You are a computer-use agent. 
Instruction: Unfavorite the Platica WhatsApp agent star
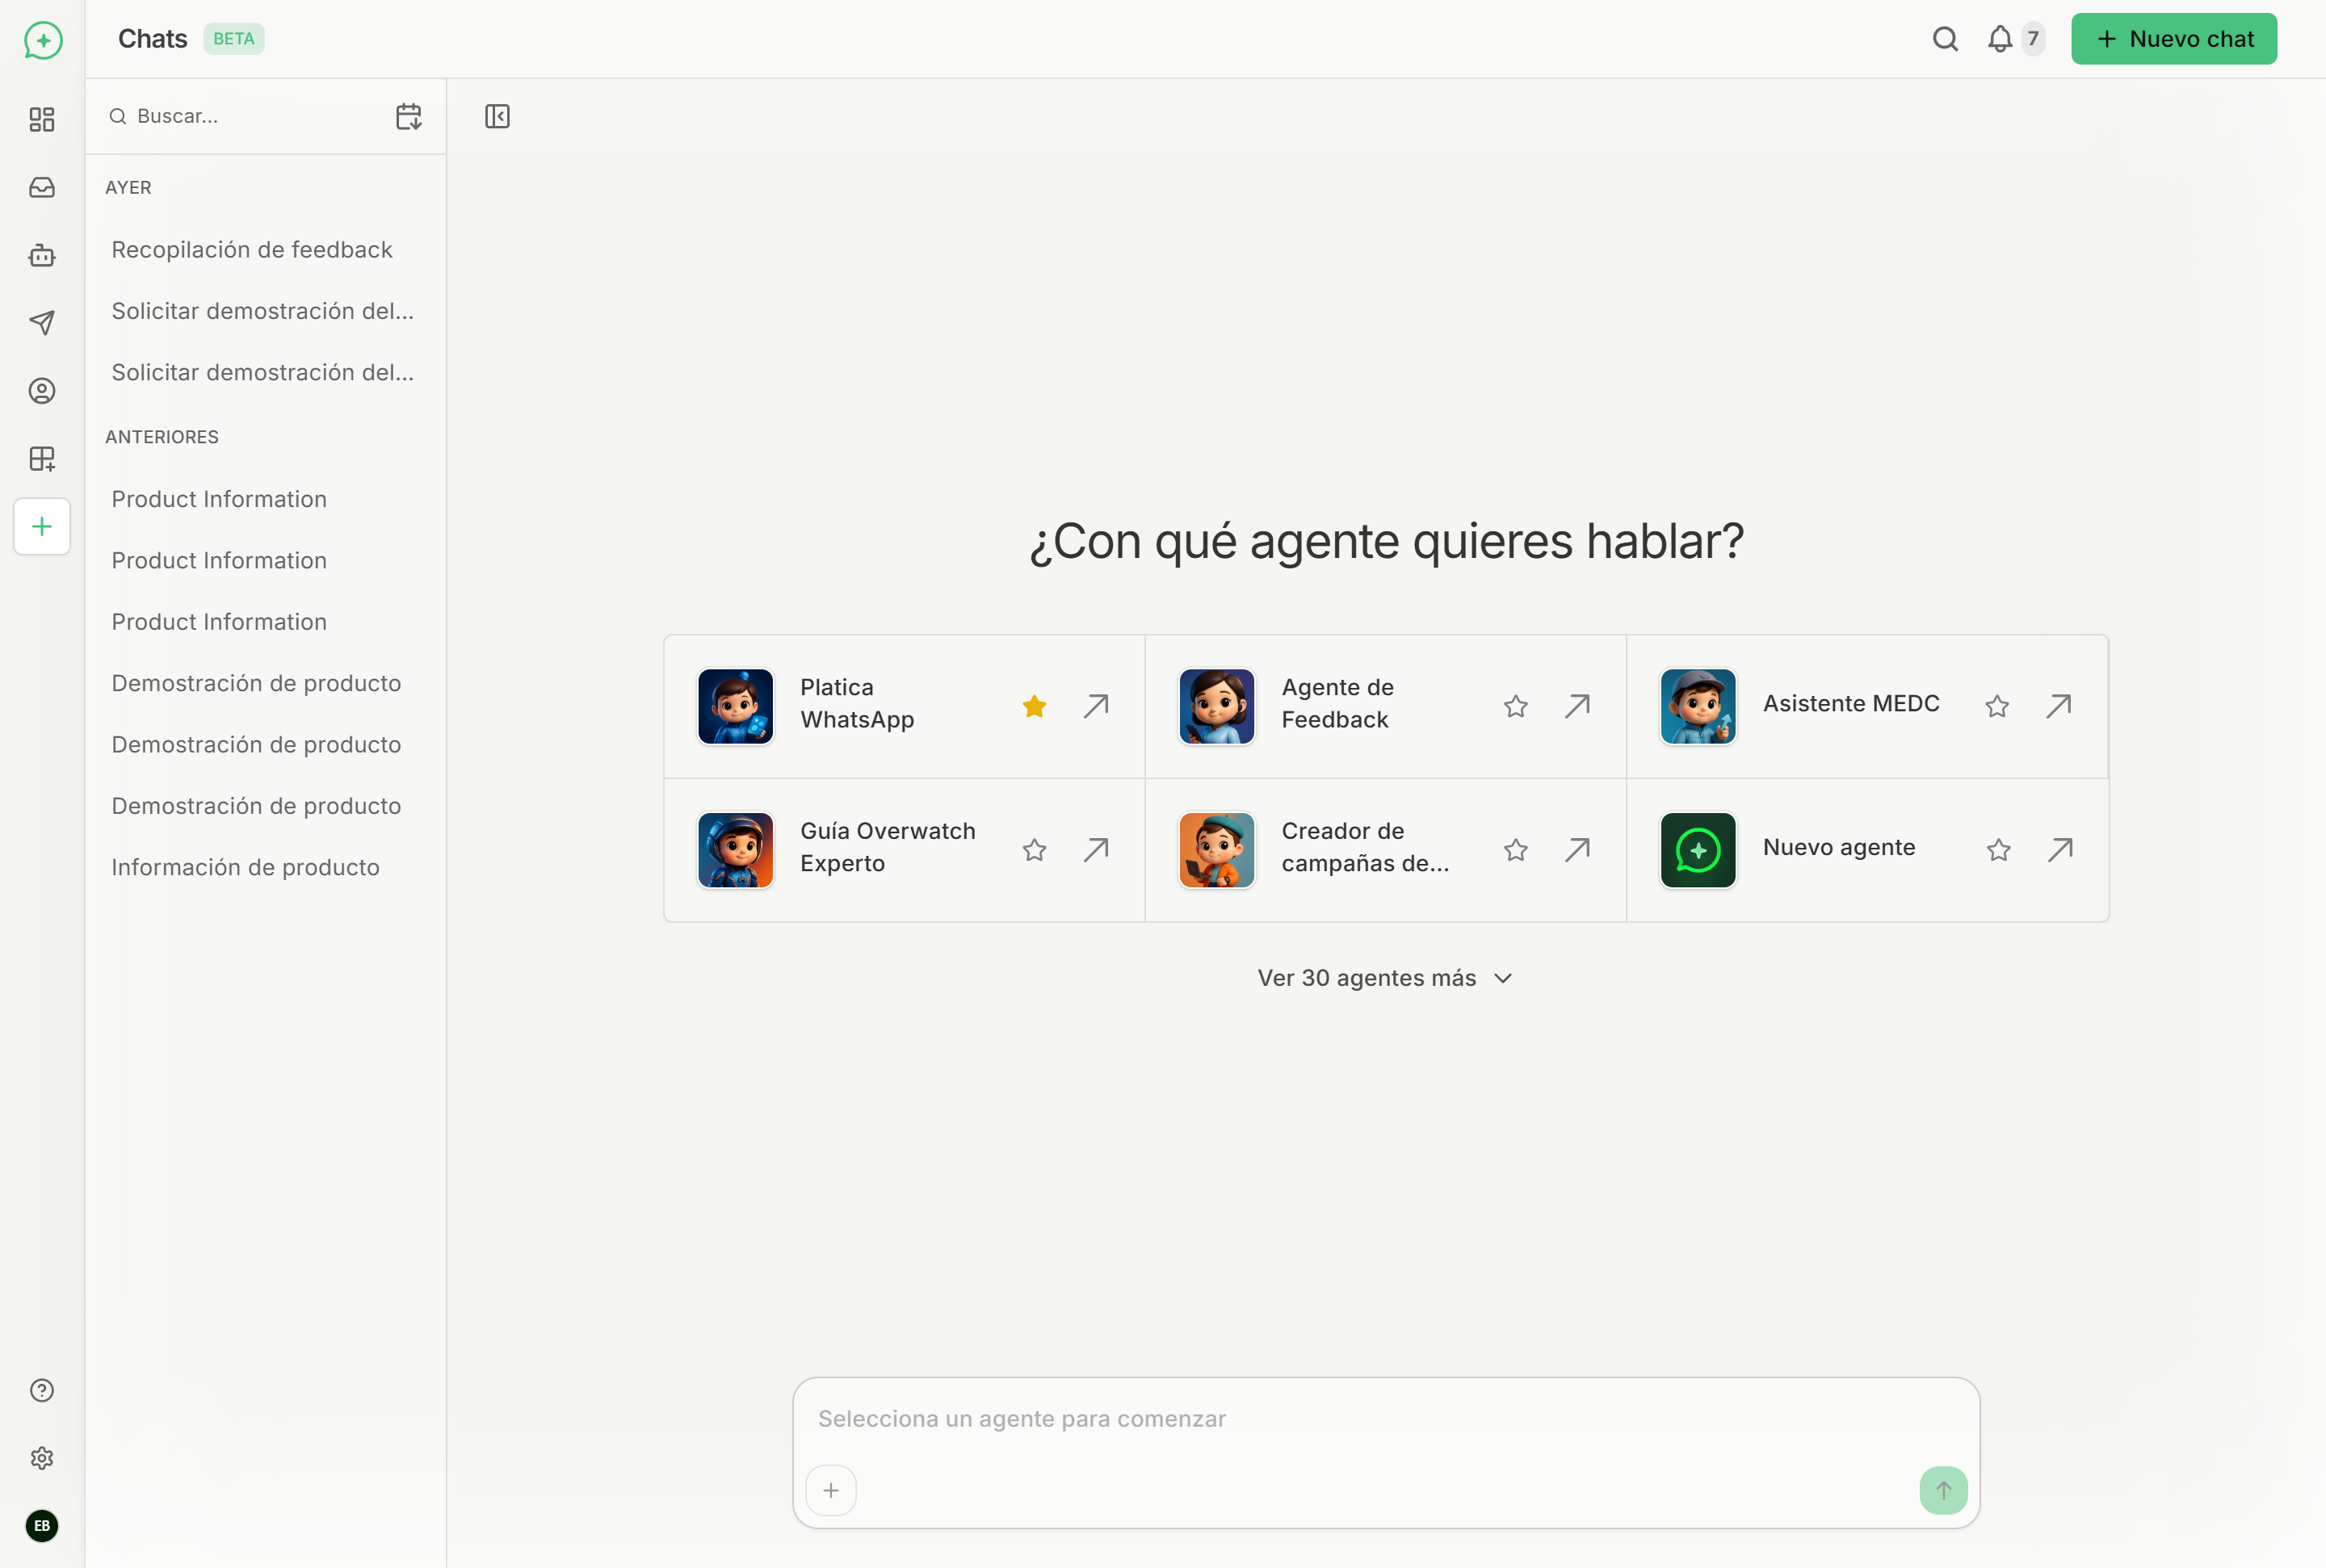[x=1034, y=706]
